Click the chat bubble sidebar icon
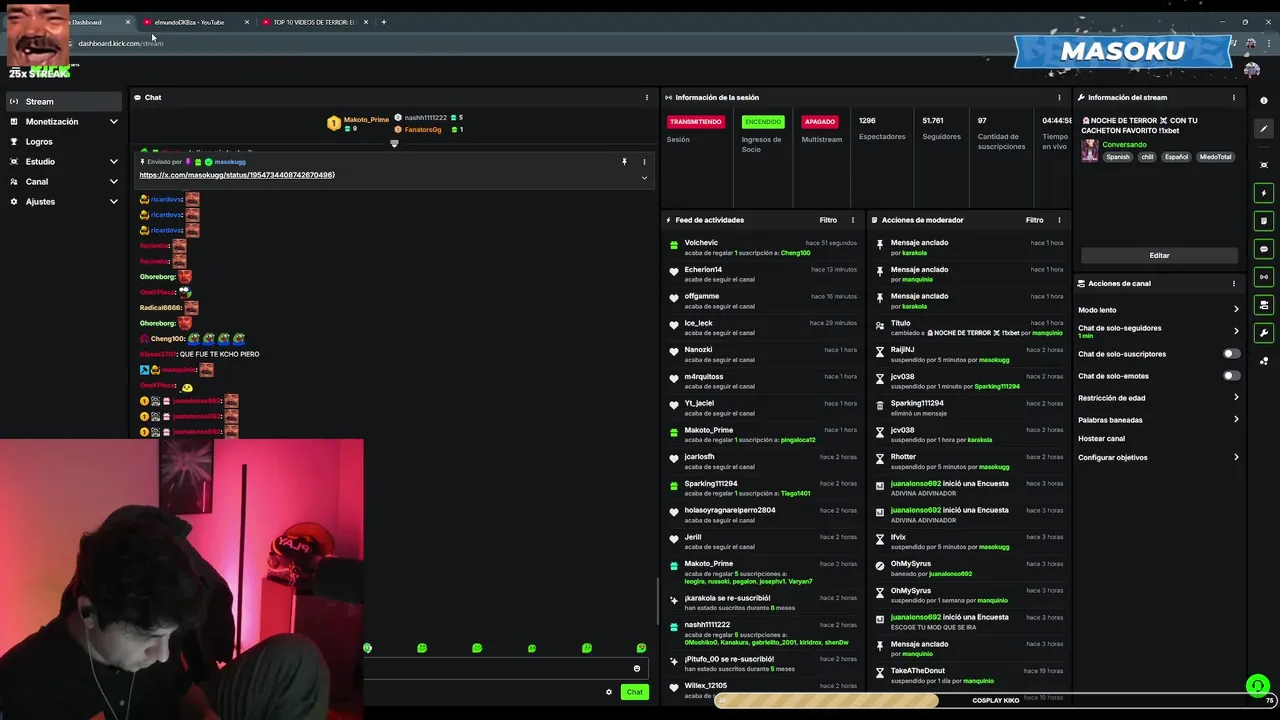This screenshot has height=720, width=1280. (1264, 249)
